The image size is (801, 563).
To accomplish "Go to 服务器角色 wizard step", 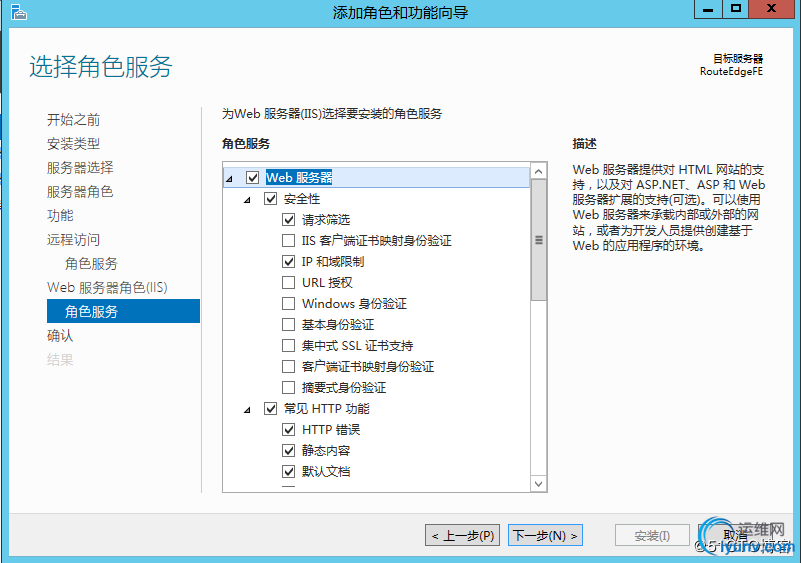I will (80, 192).
